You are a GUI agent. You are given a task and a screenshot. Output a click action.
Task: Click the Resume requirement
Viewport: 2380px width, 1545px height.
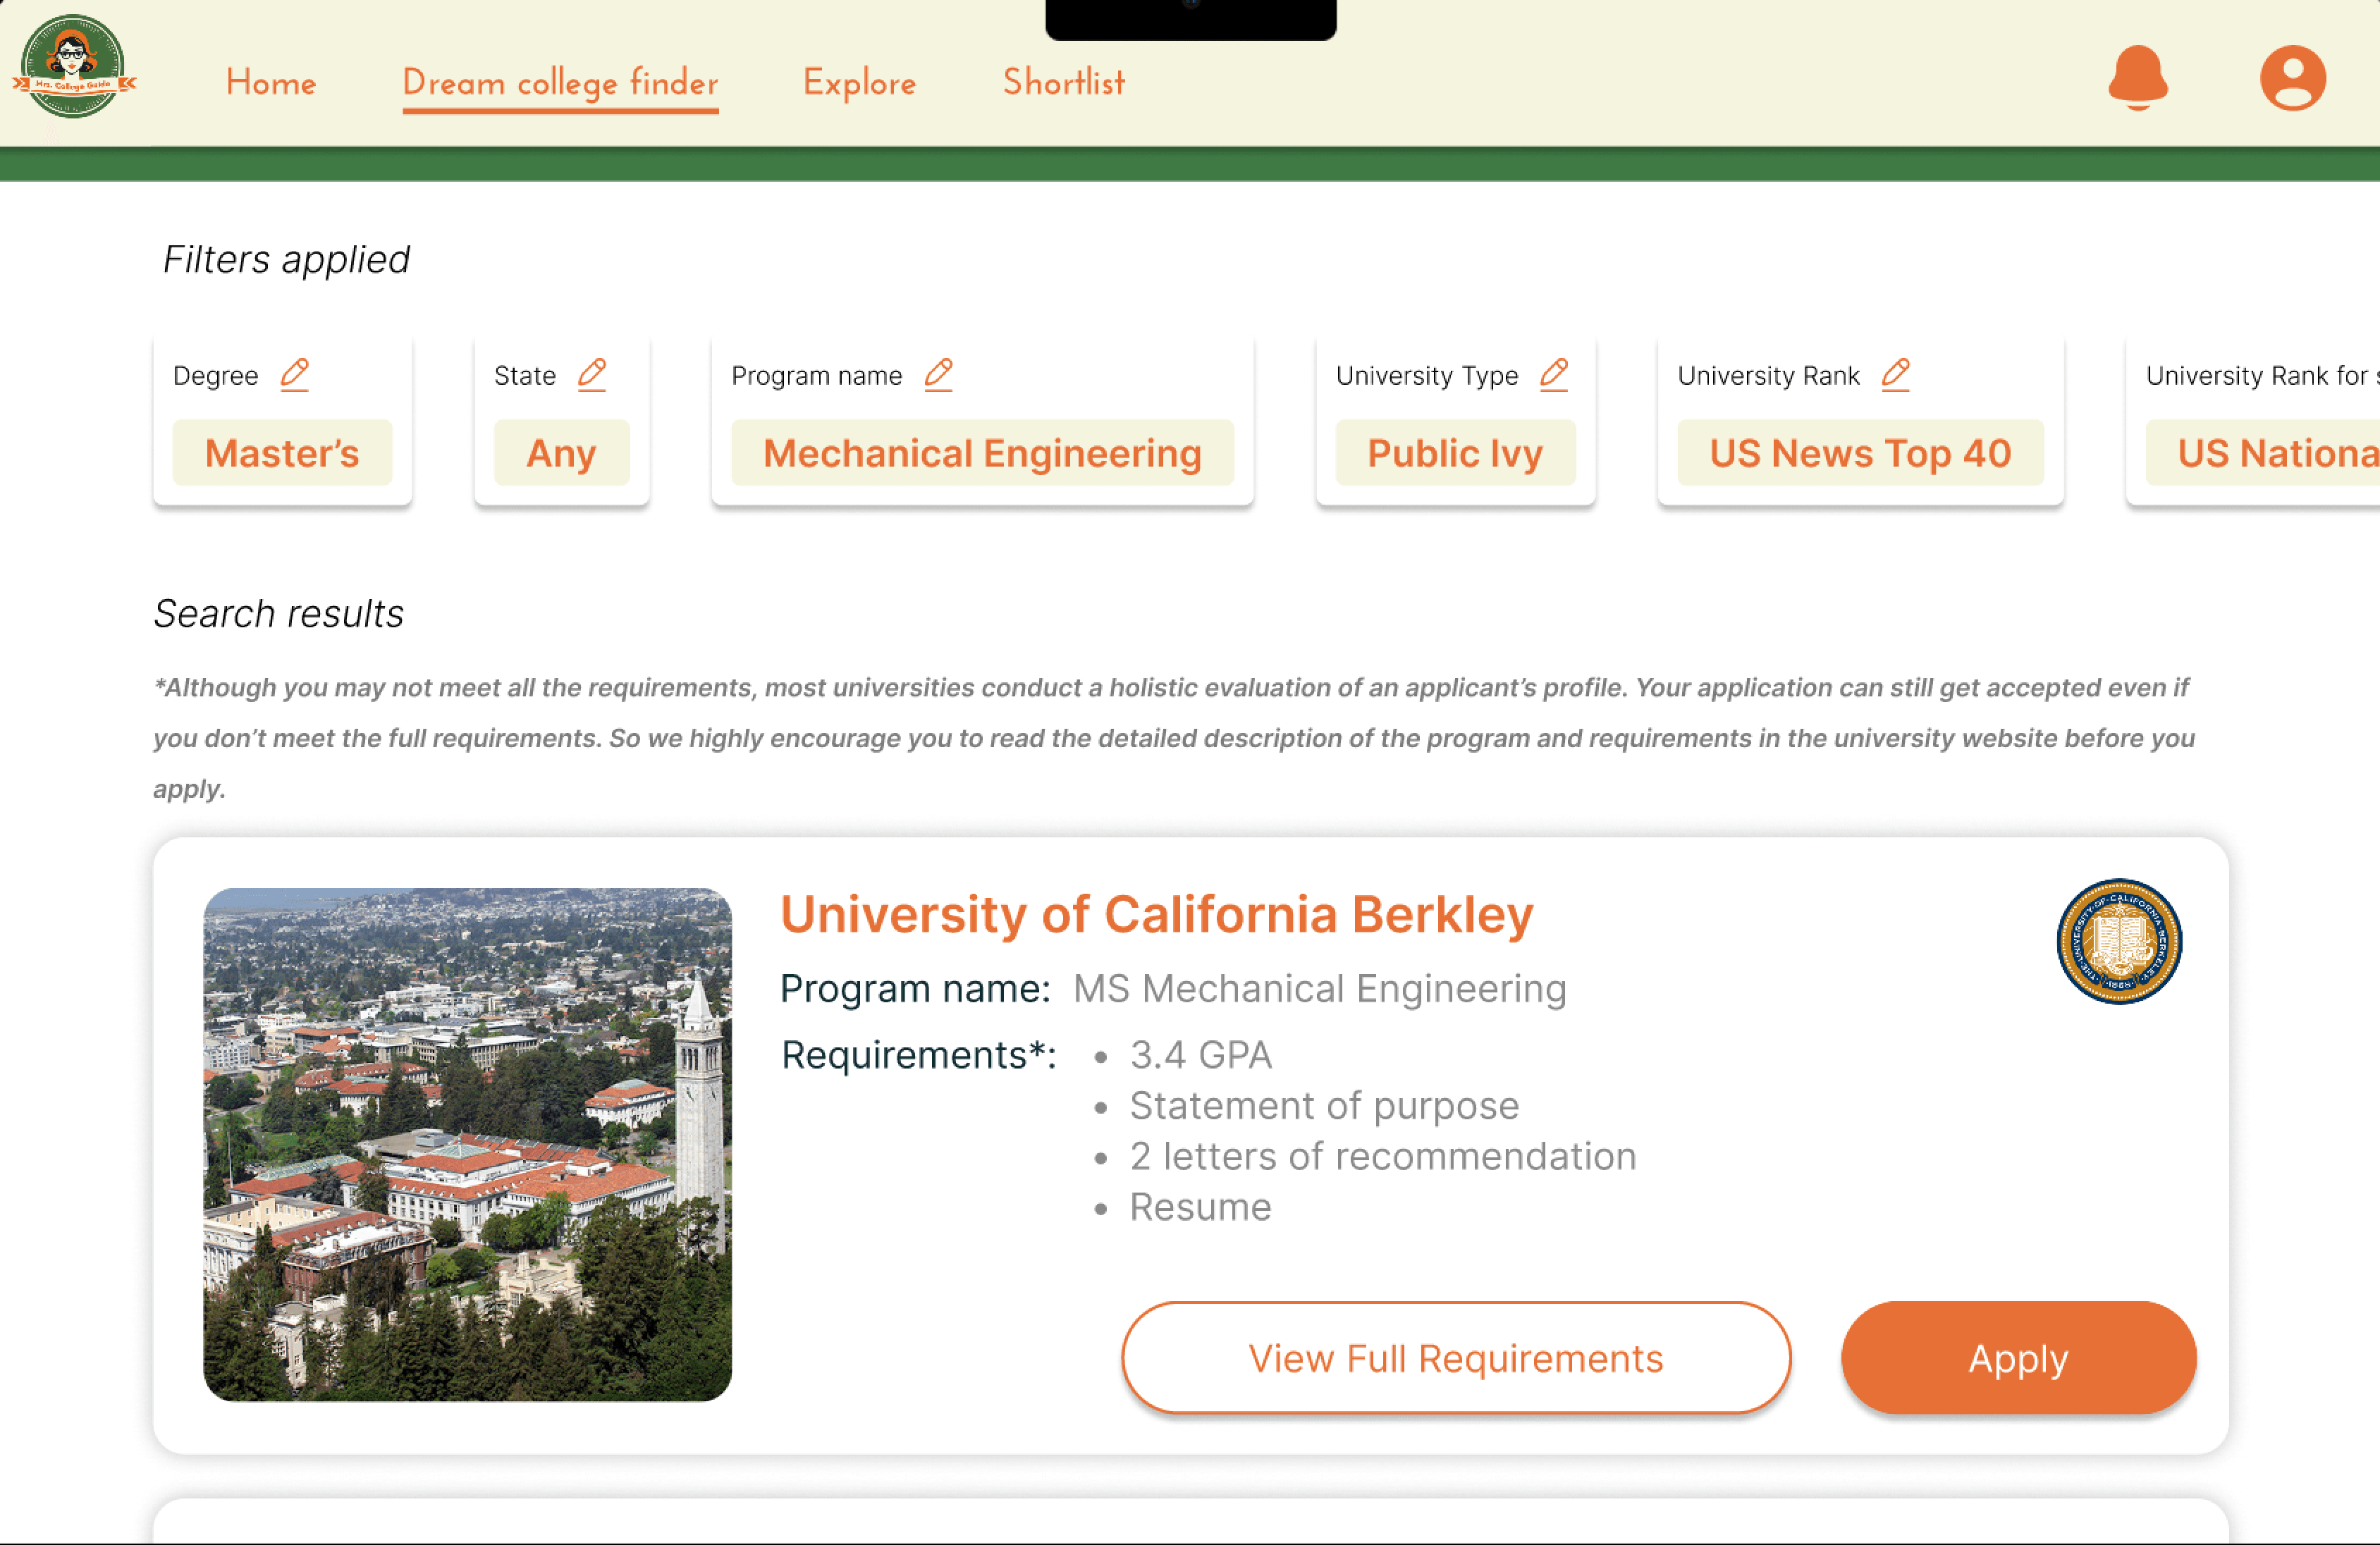(x=1200, y=1207)
